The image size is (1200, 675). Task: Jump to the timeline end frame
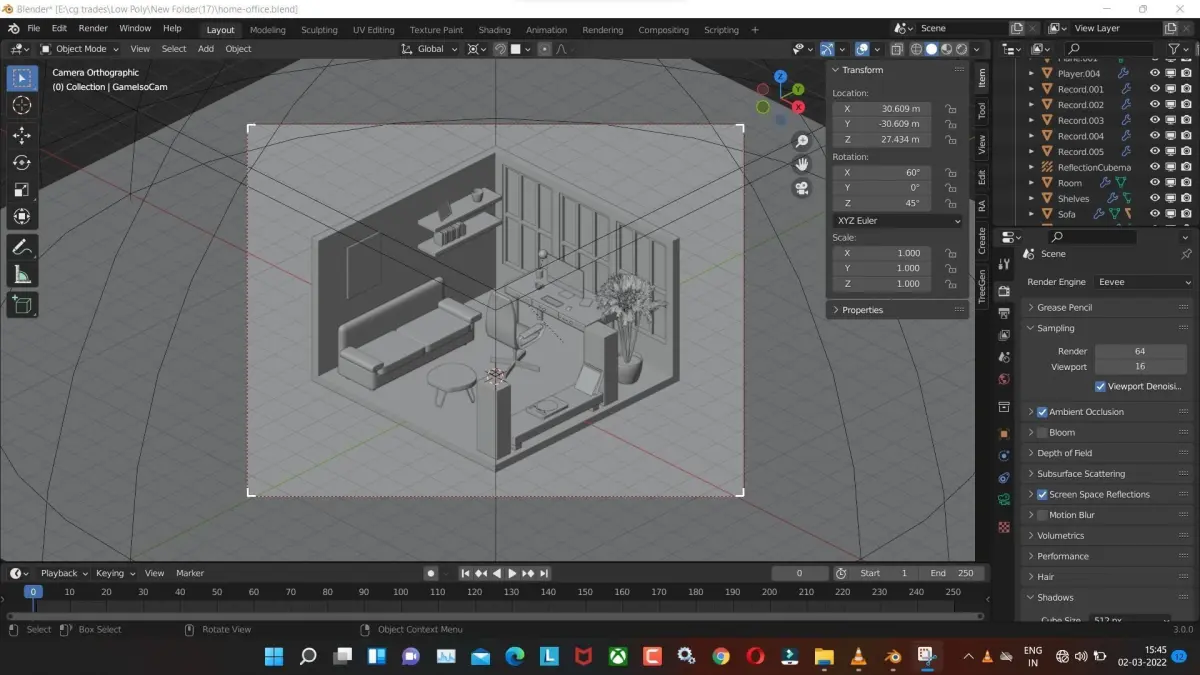pyautogui.click(x=543, y=573)
